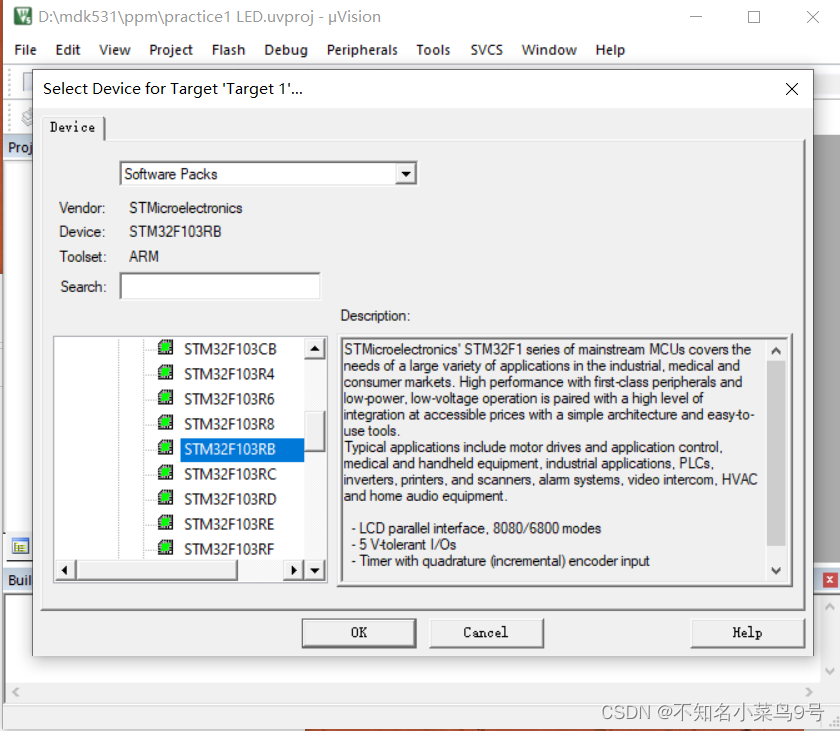This screenshot has width=840, height=731.
Task: Open the Debug menu
Action: (286, 50)
